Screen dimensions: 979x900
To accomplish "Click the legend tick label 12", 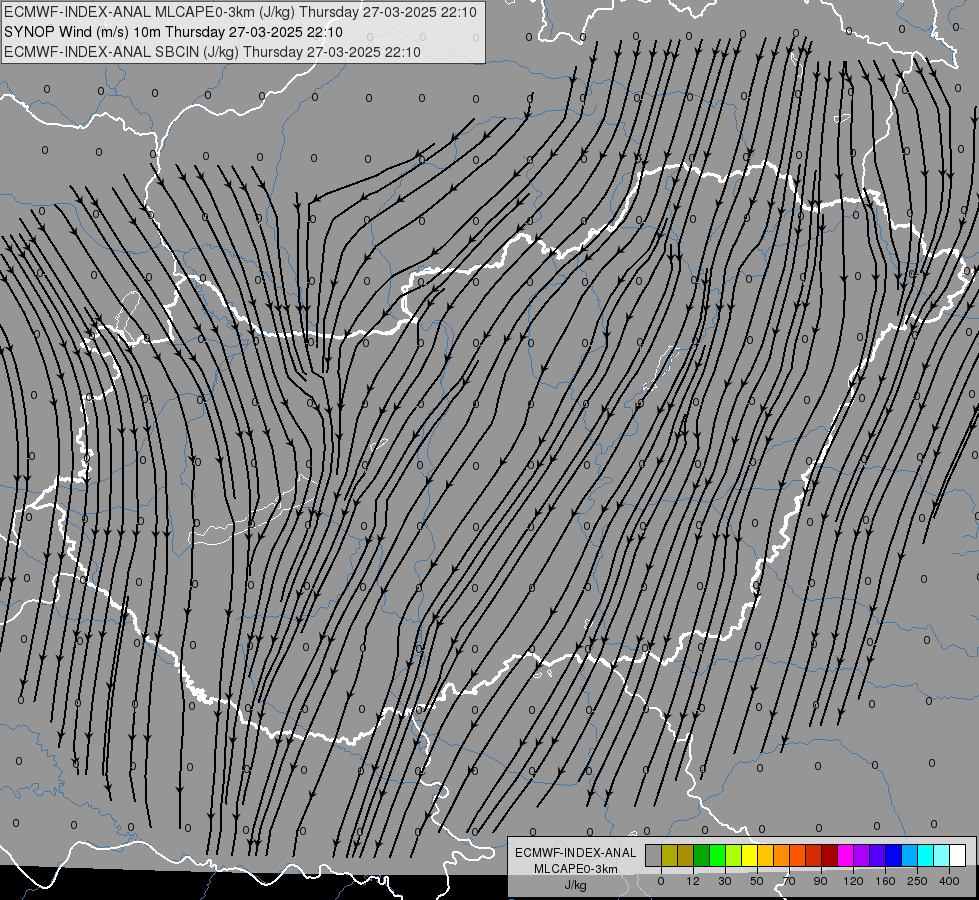I will tap(693, 881).
